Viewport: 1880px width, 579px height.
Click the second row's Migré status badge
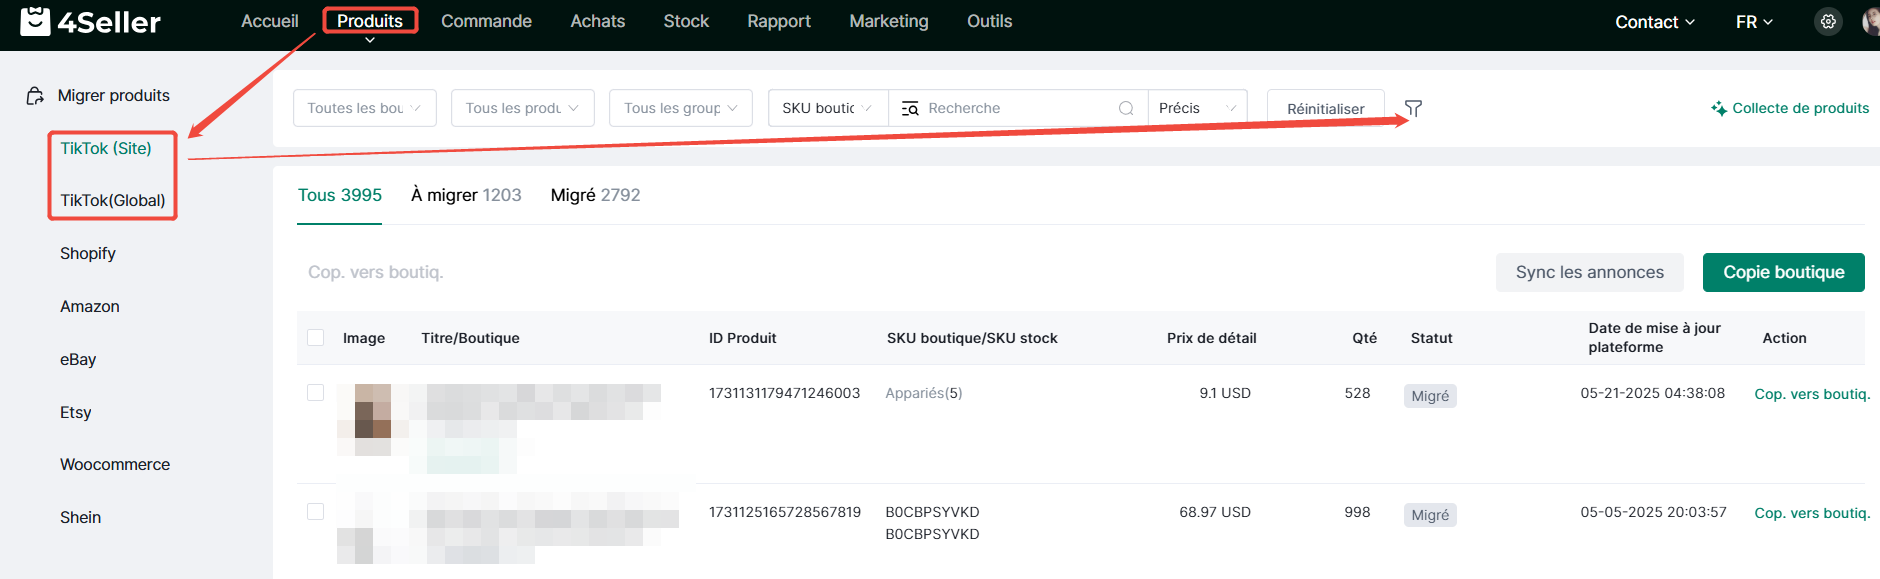(x=1430, y=515)
